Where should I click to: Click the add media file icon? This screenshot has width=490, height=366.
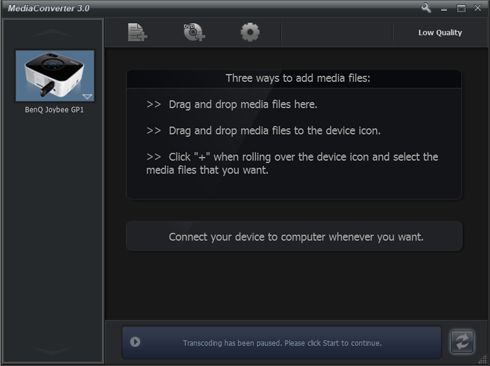(x=137, y=32)
